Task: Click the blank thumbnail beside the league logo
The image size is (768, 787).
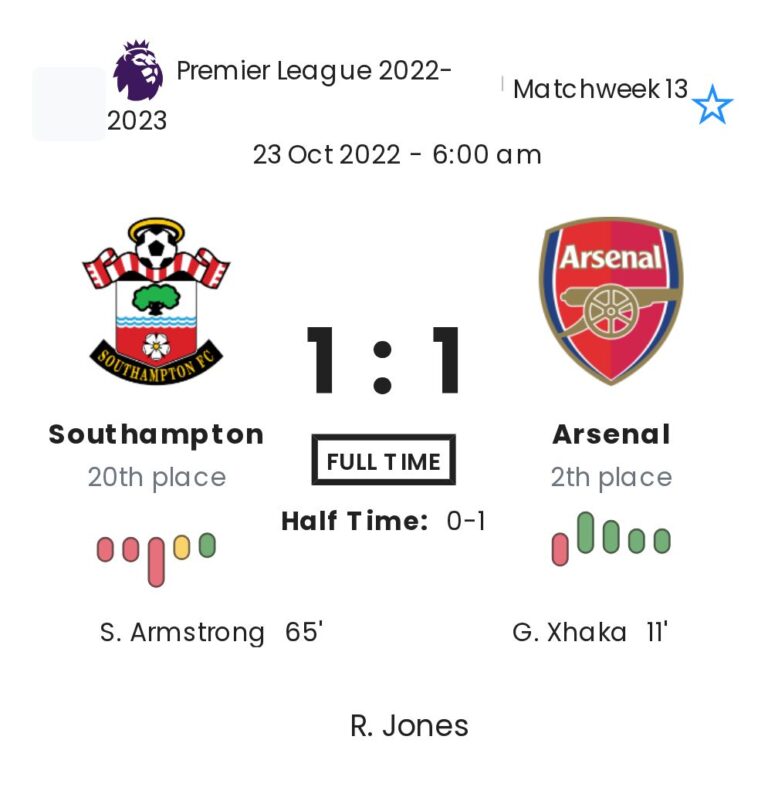Action: [x=68, y=104]
